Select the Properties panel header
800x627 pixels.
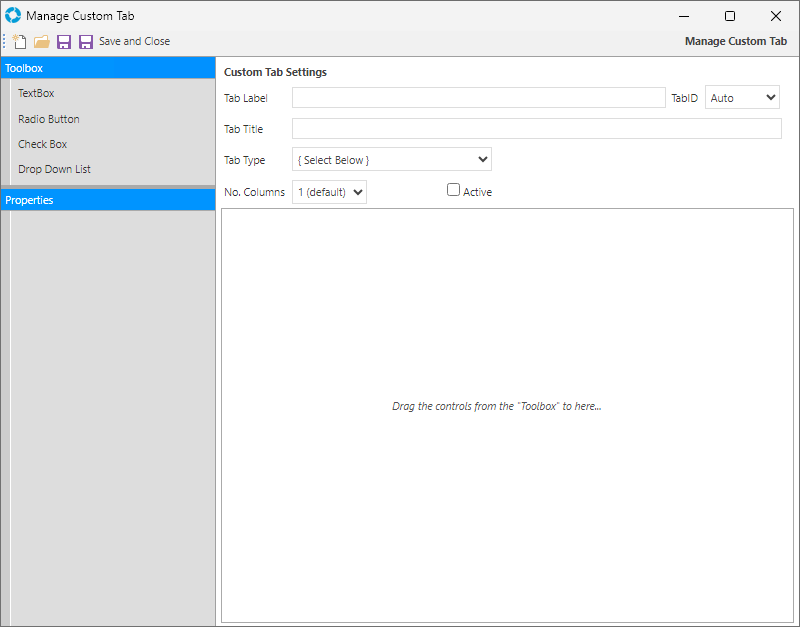(107, 200)
